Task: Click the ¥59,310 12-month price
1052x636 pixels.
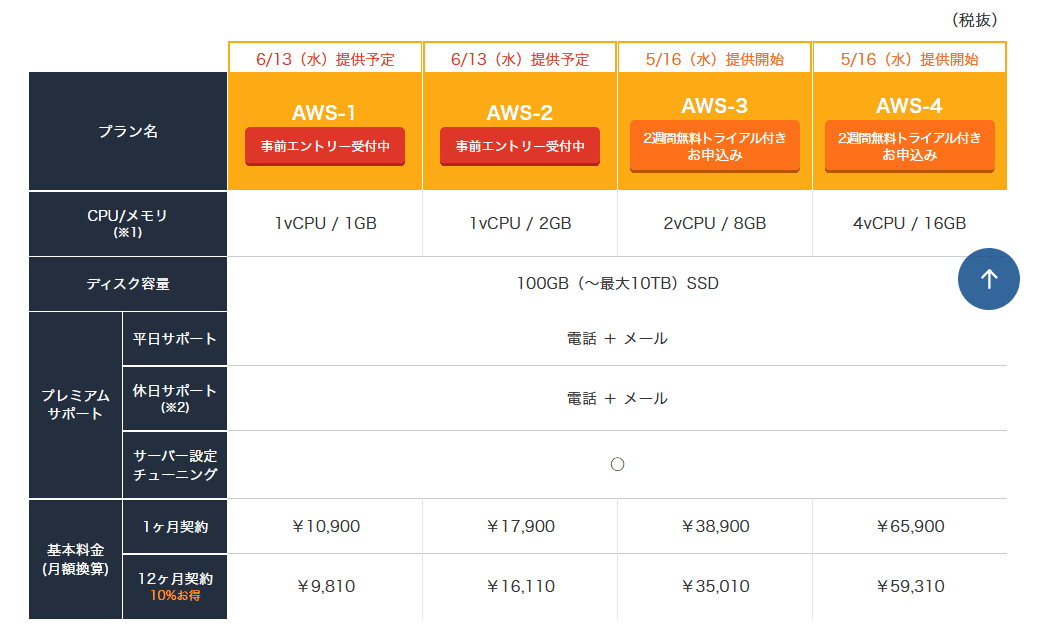Action: click(x=909, y=586)
